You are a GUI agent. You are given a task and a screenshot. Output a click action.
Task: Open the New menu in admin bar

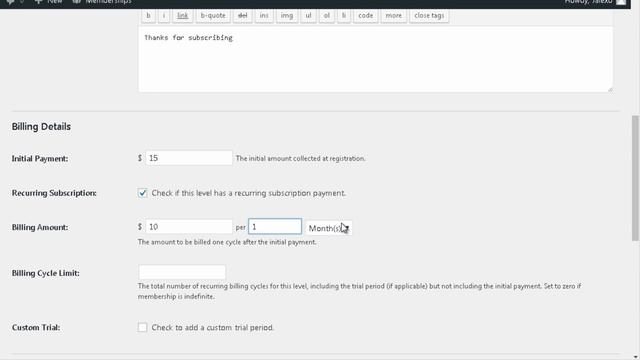[x=48, y=2]
